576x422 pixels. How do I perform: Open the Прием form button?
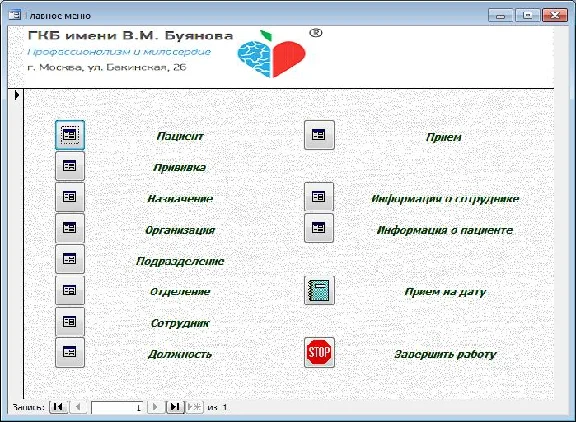tap(319, 135)
